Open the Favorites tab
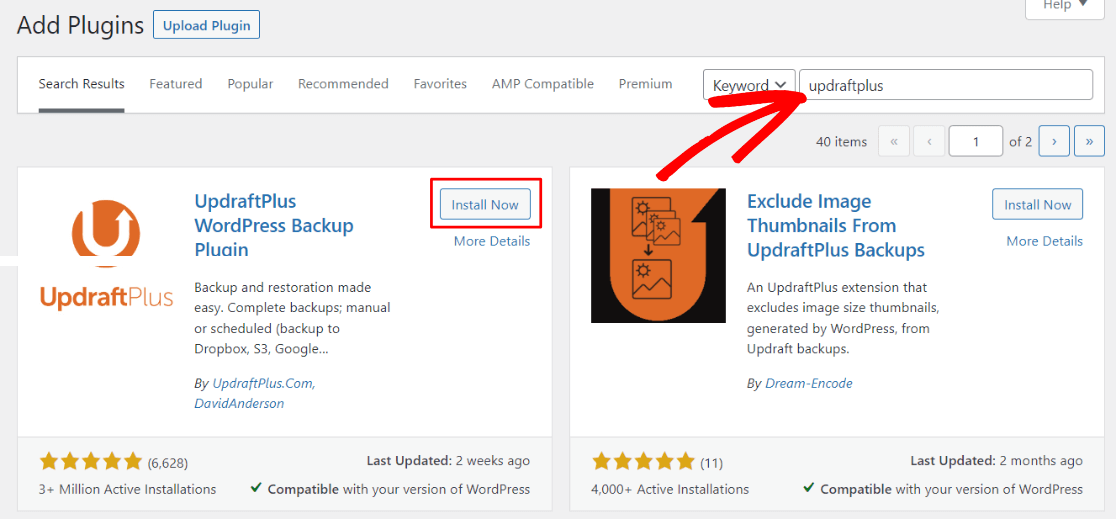Screen dimensions: 1116x519 440,84
